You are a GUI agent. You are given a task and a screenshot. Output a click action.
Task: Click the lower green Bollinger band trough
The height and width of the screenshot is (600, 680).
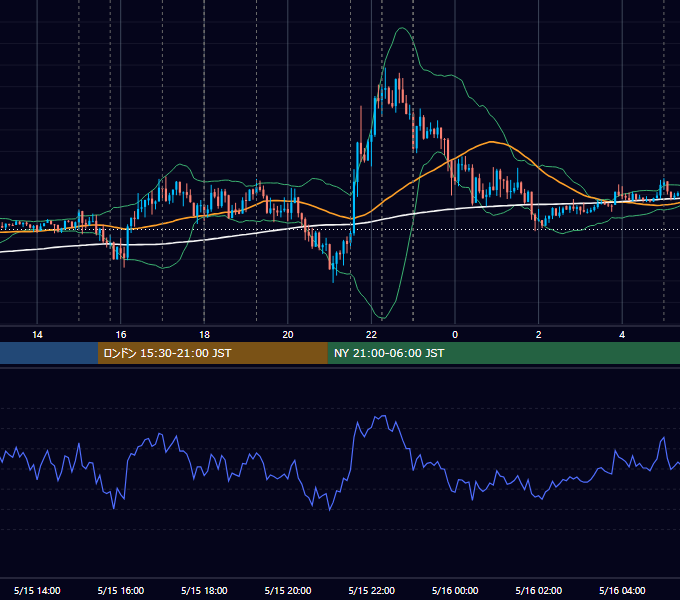[382, 319]
